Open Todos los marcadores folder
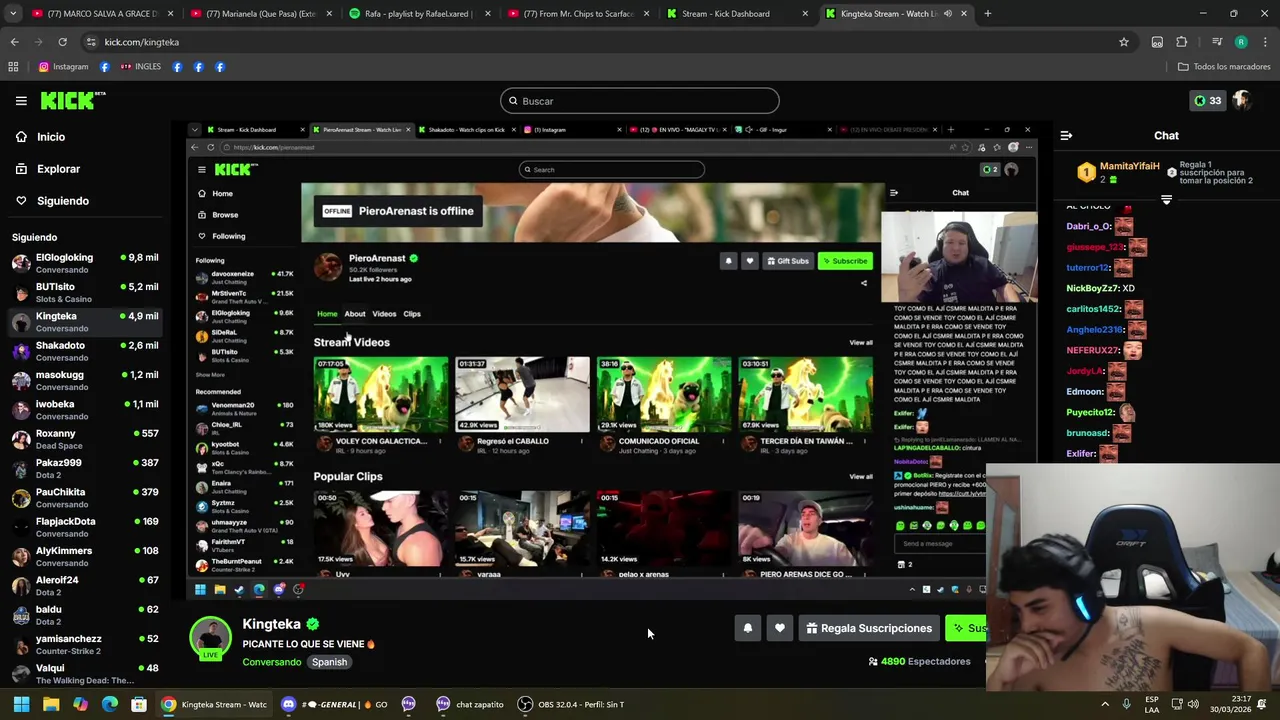This screenshot has width=1280, height=720. (x=1224, y=67)
